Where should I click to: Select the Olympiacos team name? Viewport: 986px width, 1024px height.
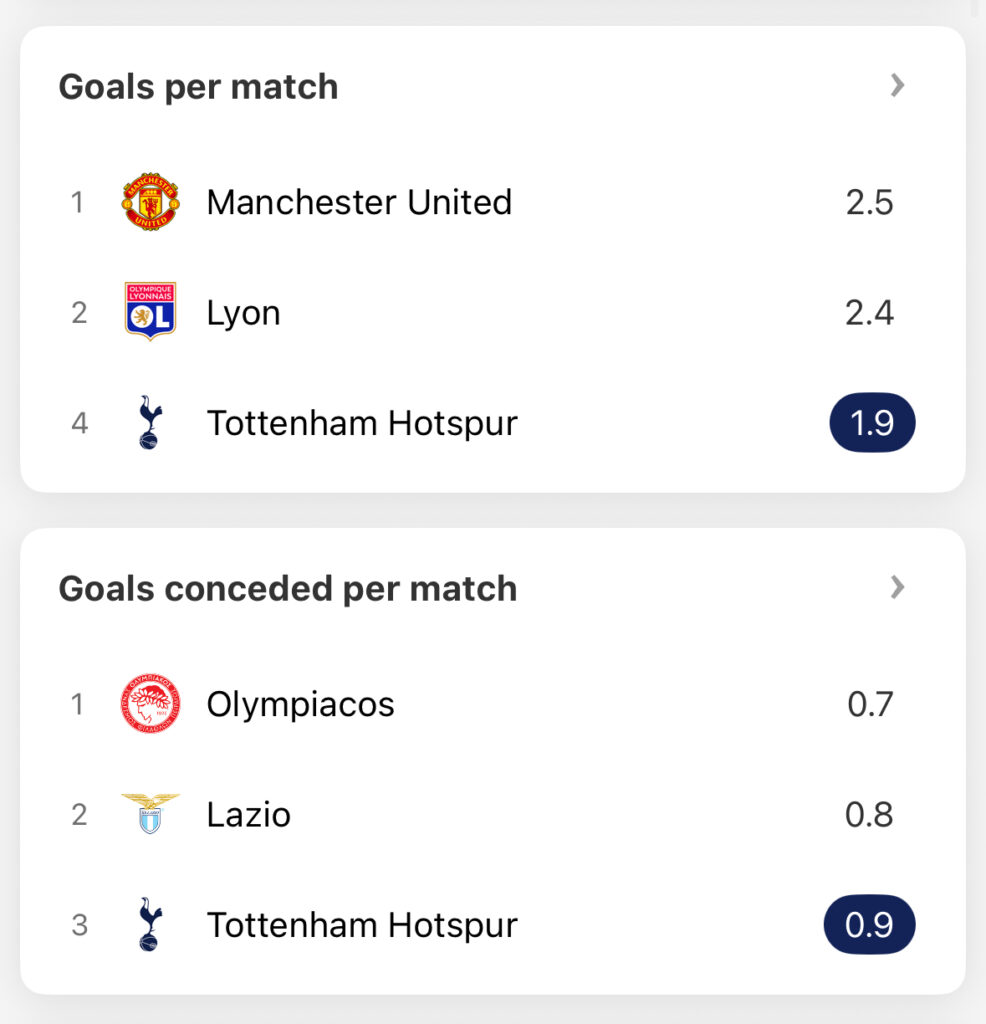tap(300, 705)
